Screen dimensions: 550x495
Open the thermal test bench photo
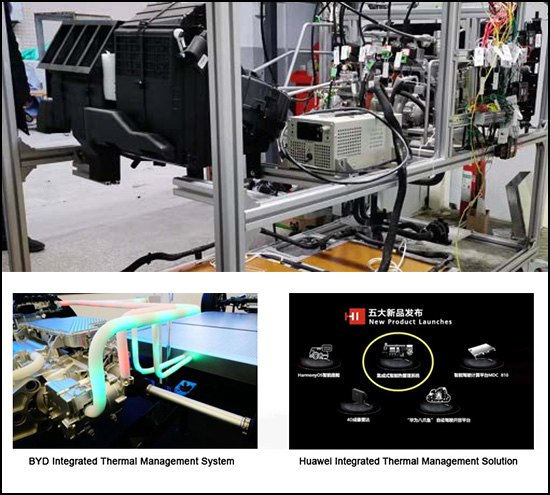pyautogui.click(x=274, y=136)
